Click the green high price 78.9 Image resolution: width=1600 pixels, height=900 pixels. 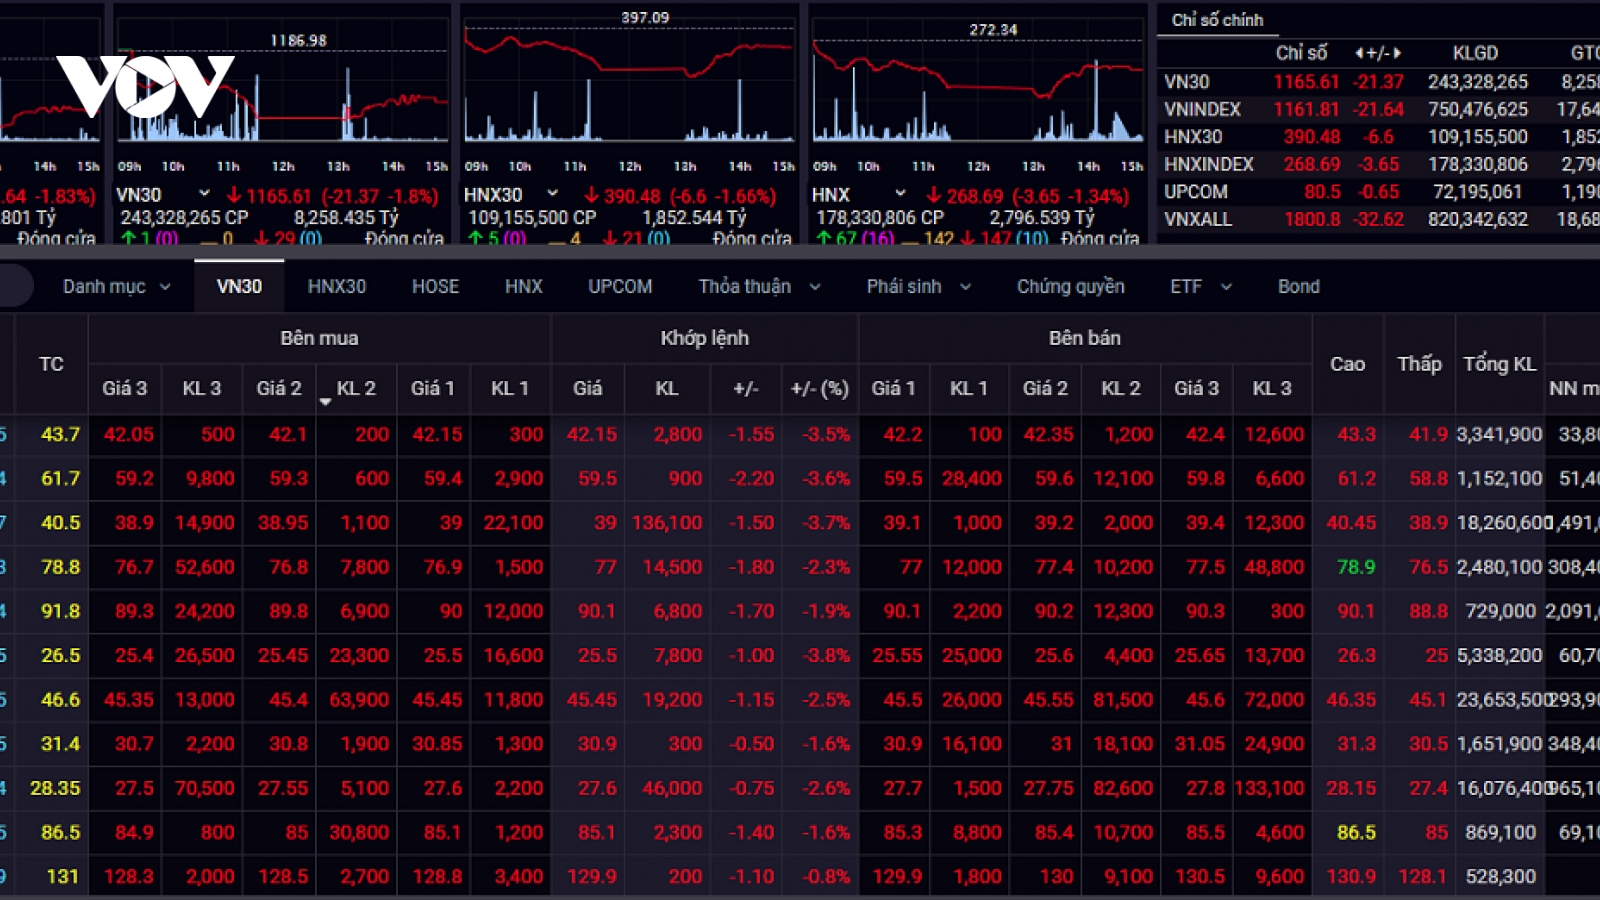click(x=1356, y=567)
